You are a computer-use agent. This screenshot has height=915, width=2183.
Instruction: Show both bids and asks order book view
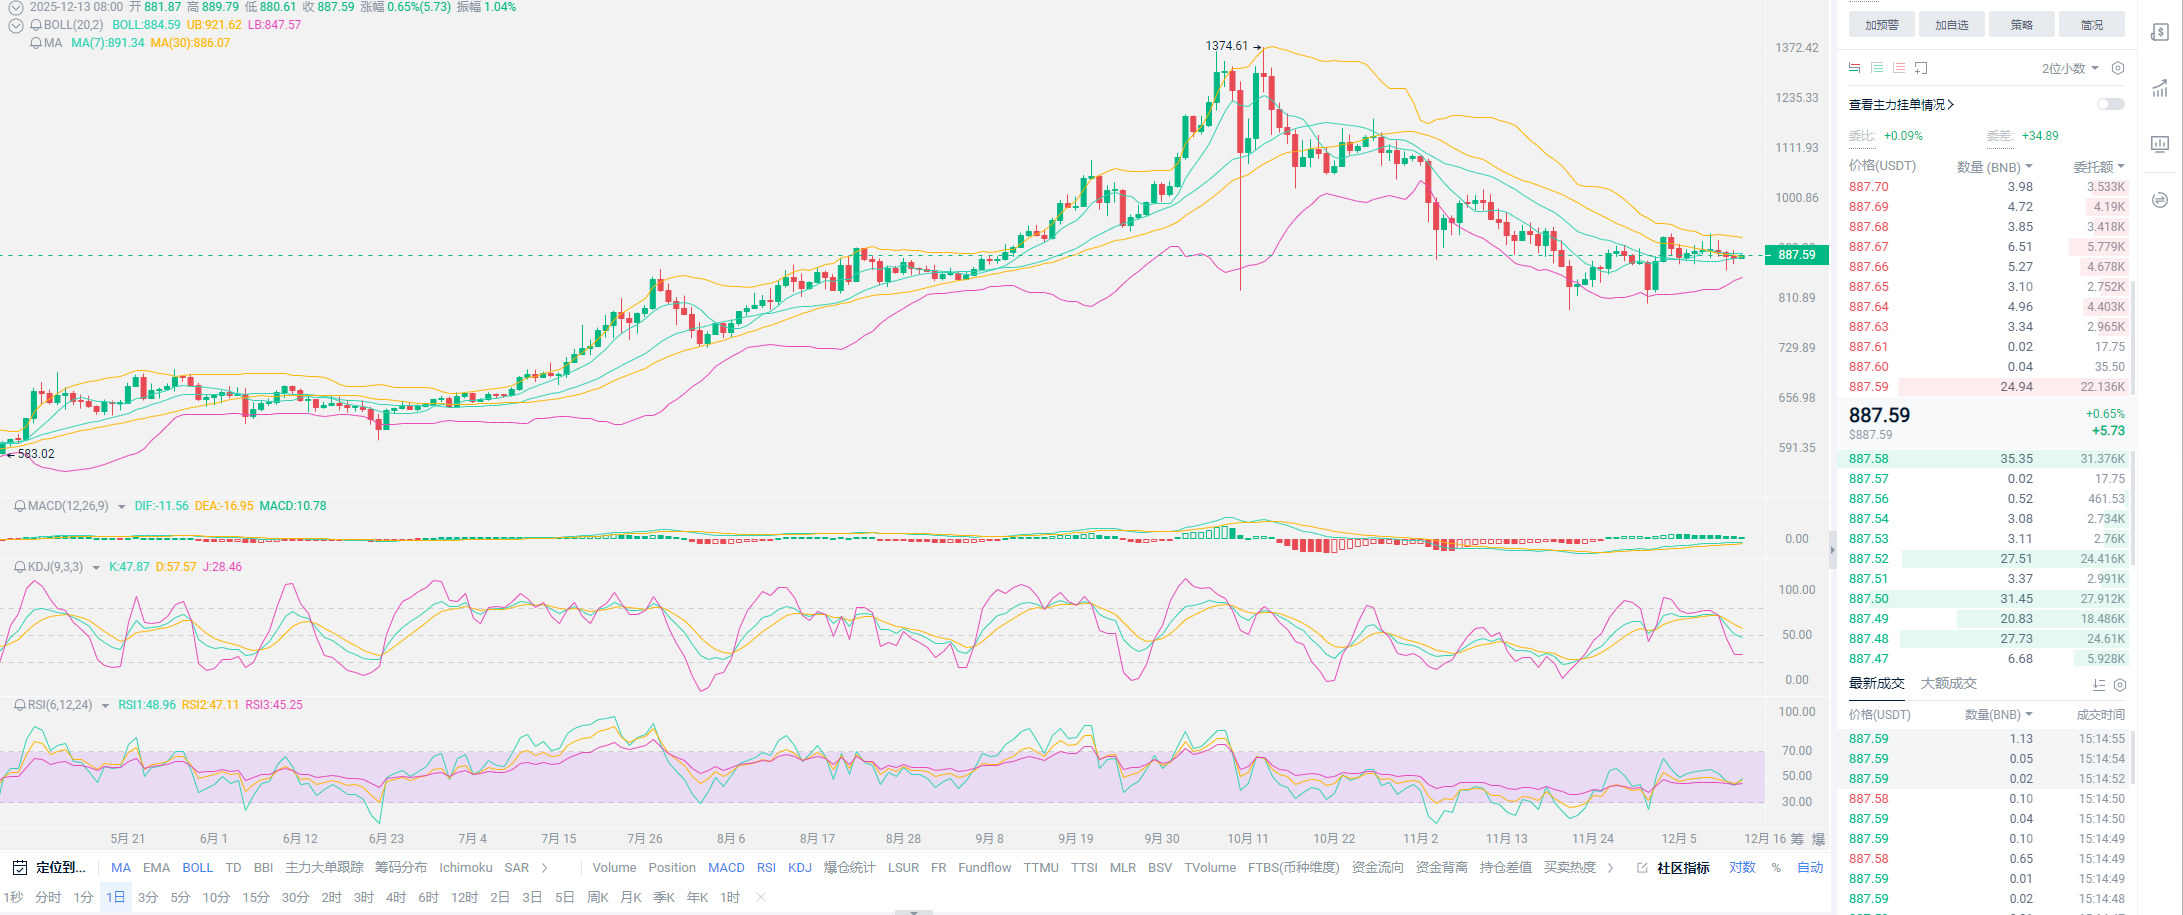coord(1854,68)
